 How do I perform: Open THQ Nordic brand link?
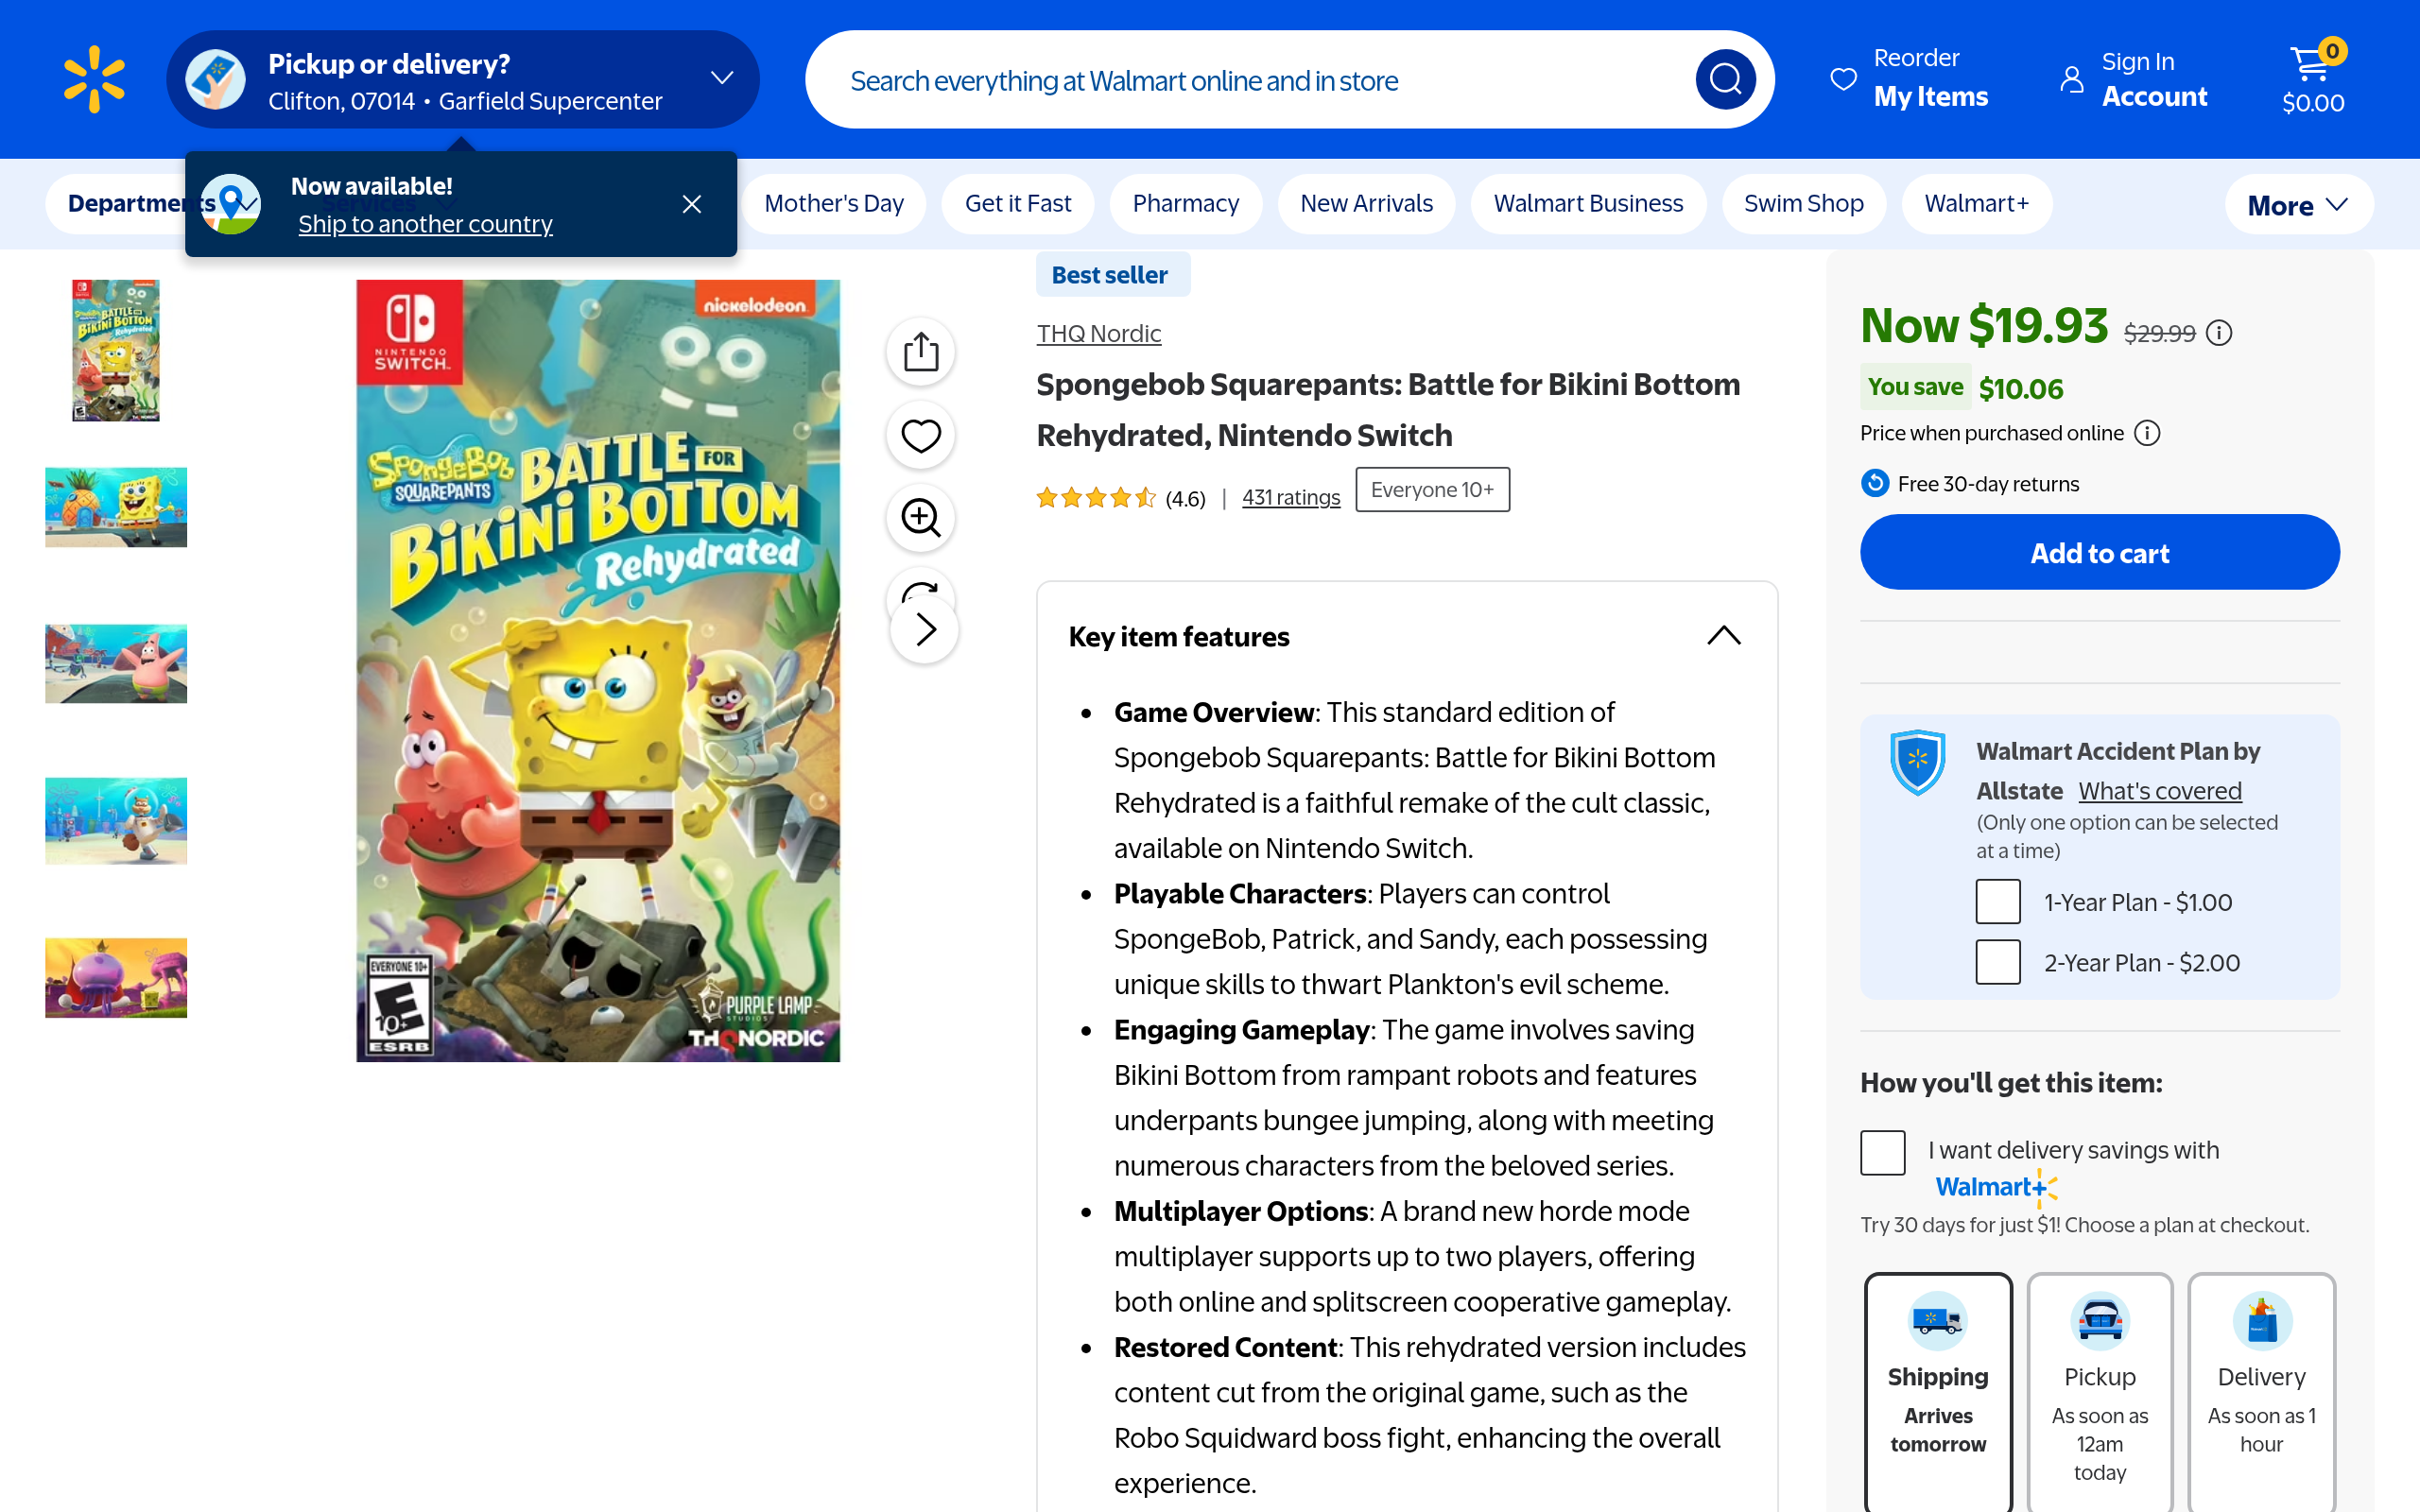1098,334
